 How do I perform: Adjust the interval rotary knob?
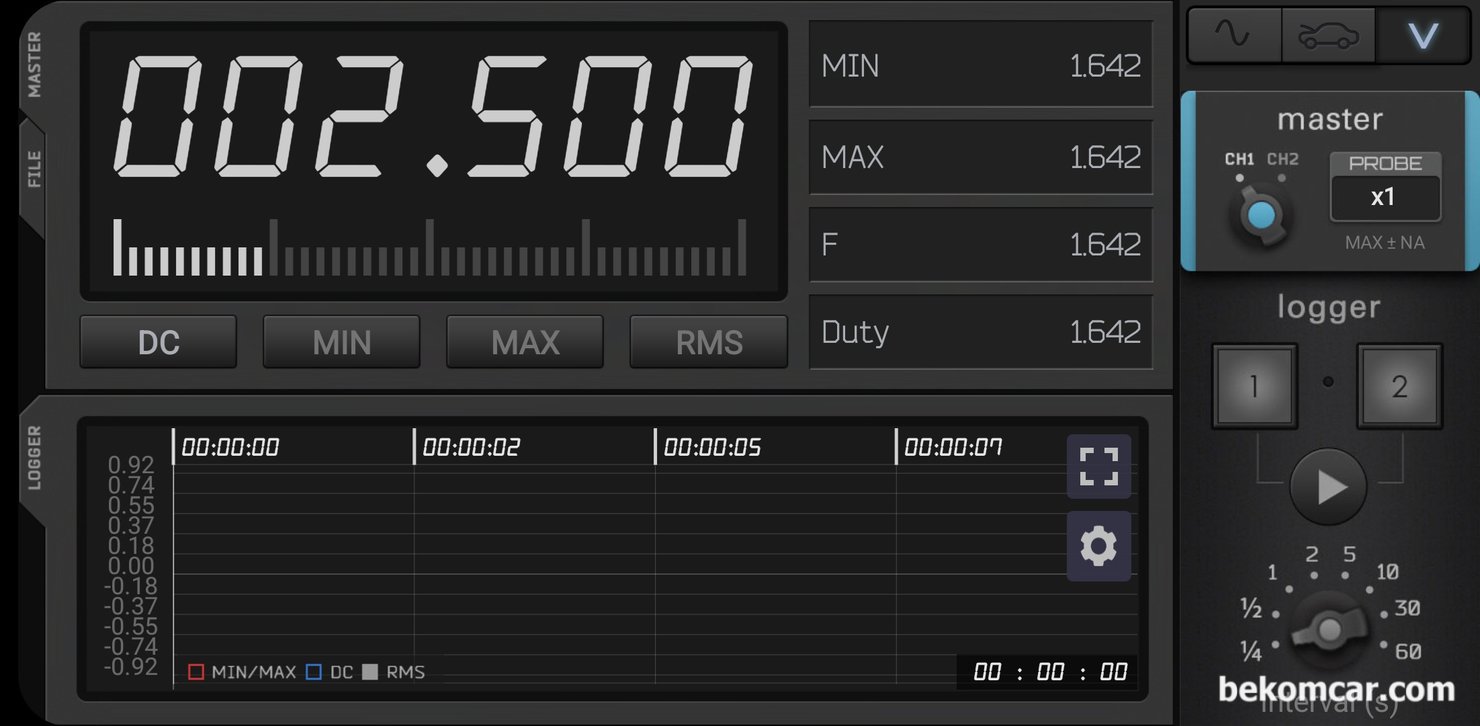point(1329,628)
